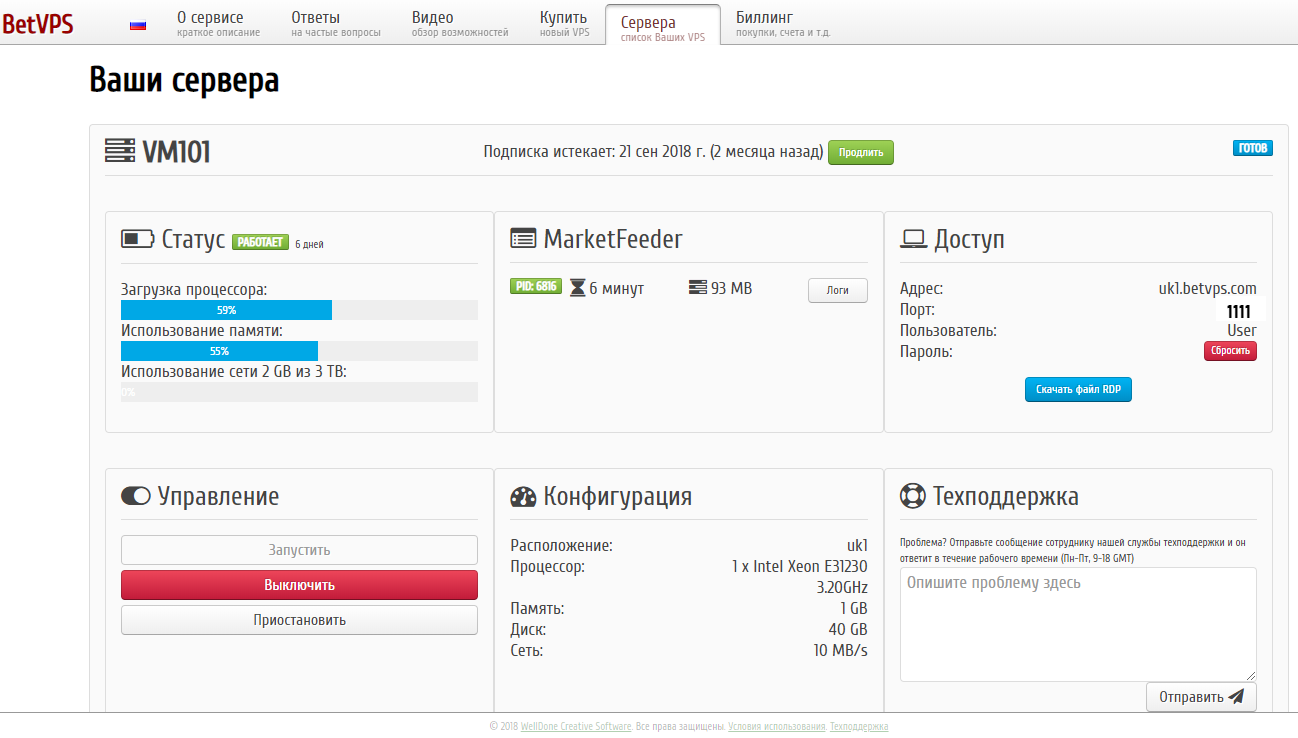Screen dimensions: 1298x738
Task: Click the port value 1111
Action: click(x=1238, y=312)
